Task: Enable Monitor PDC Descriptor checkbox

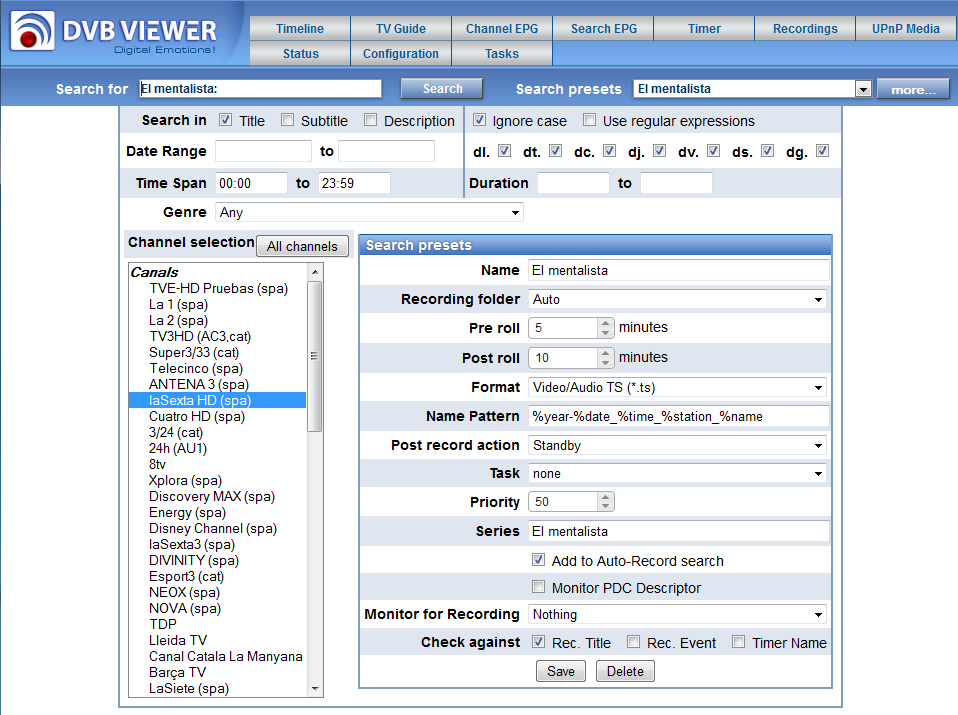Action: 539,588
